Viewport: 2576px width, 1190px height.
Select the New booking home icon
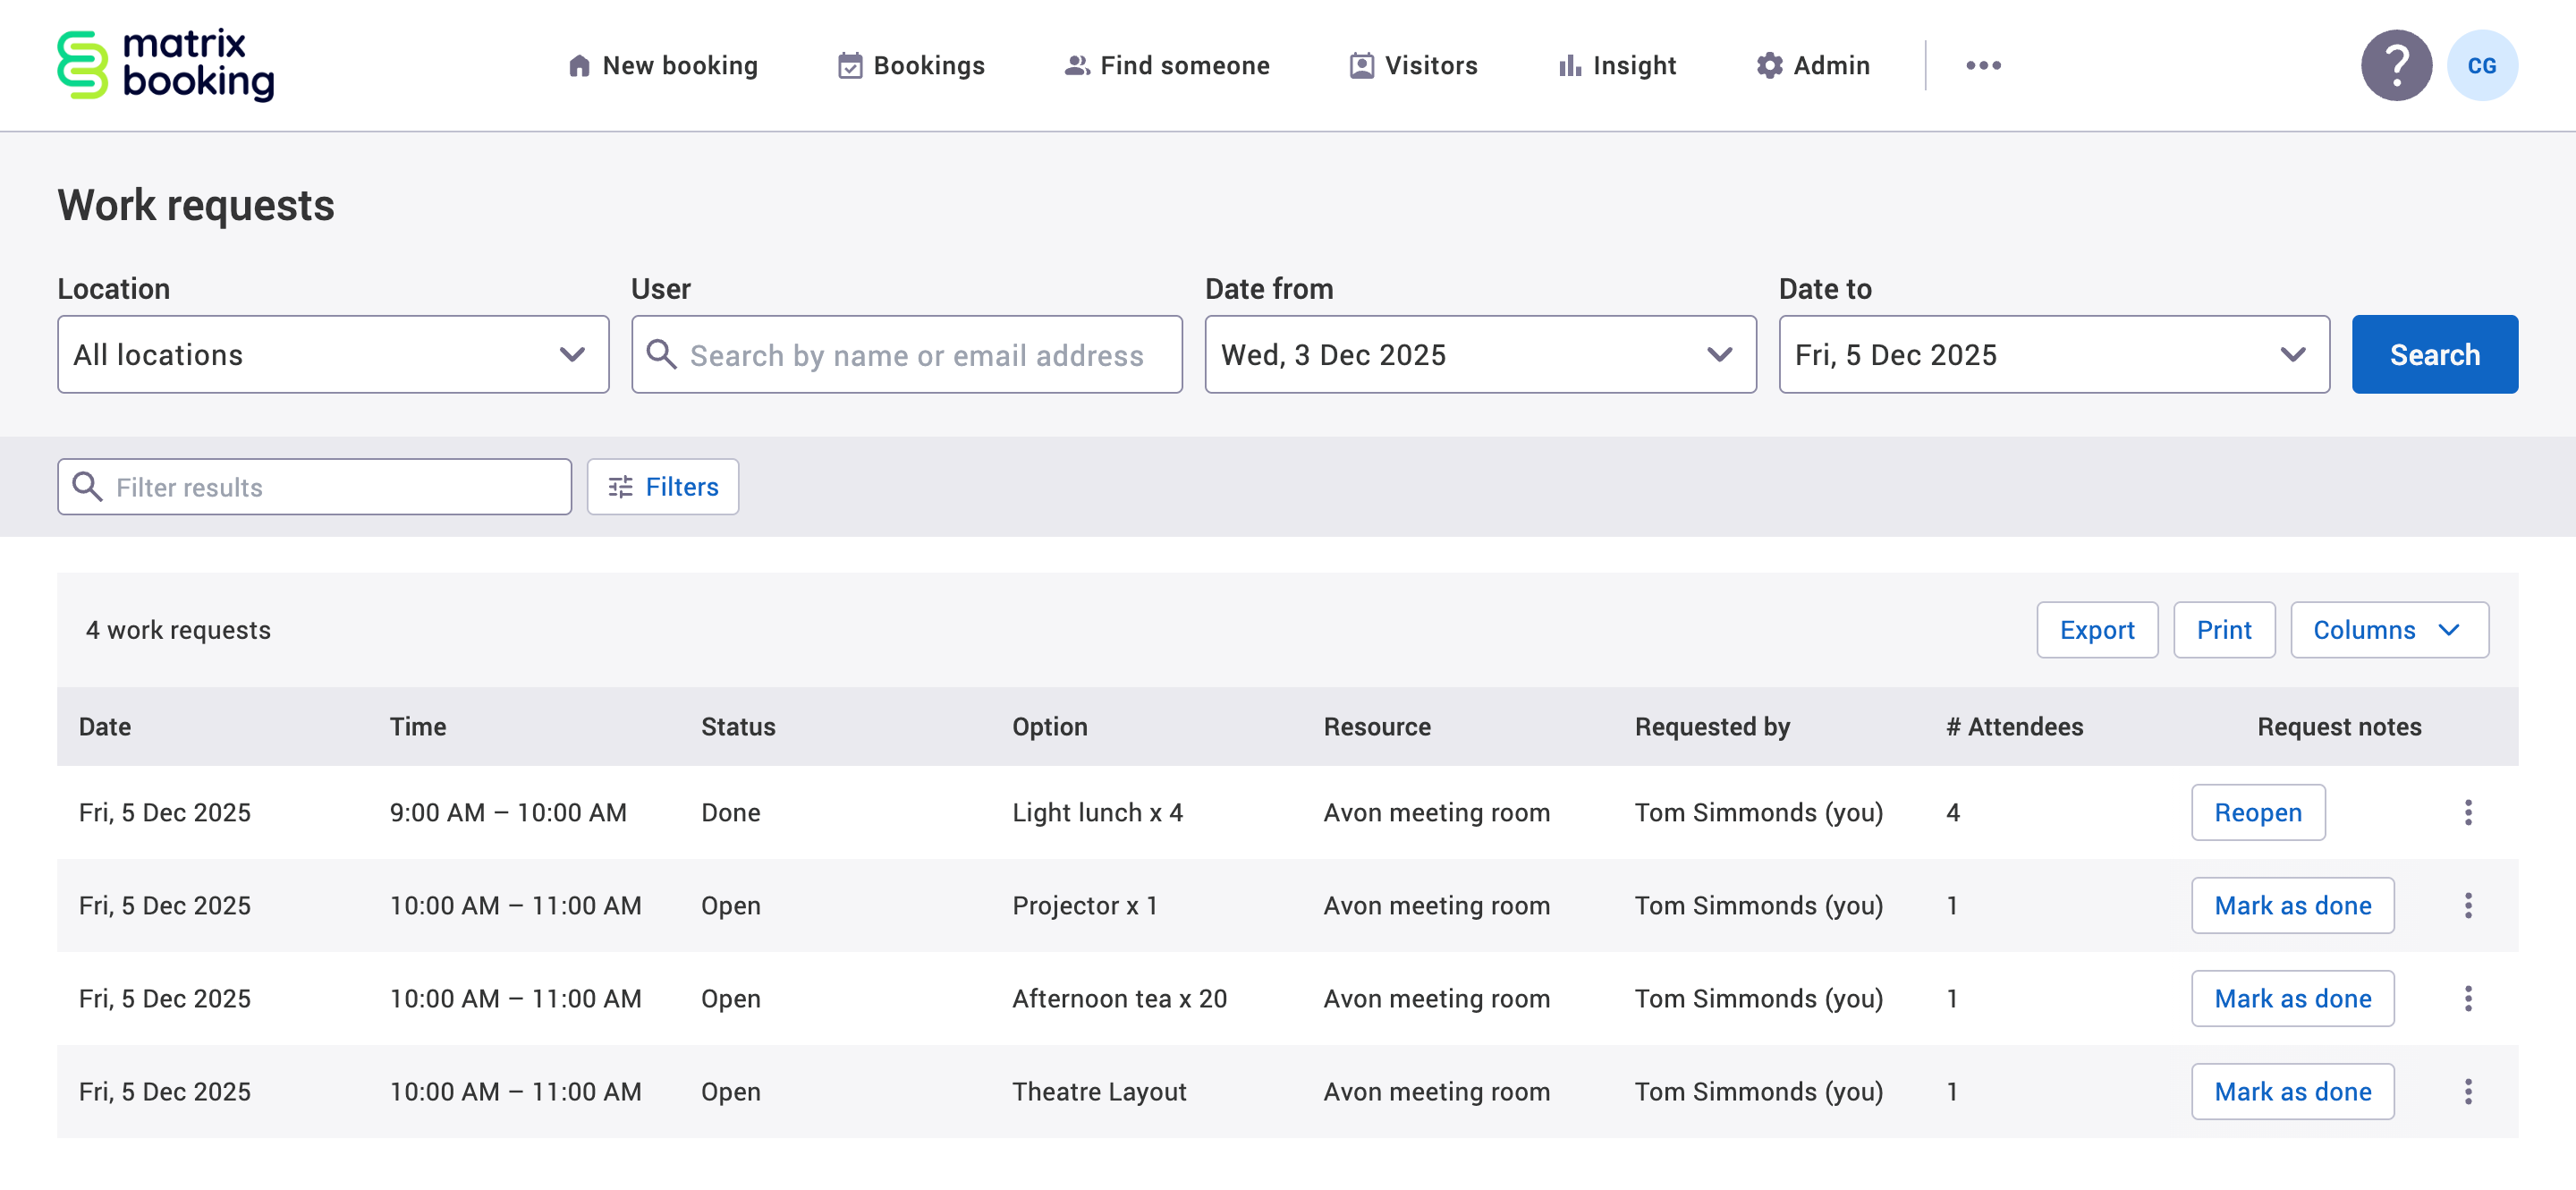coord(580,64)
